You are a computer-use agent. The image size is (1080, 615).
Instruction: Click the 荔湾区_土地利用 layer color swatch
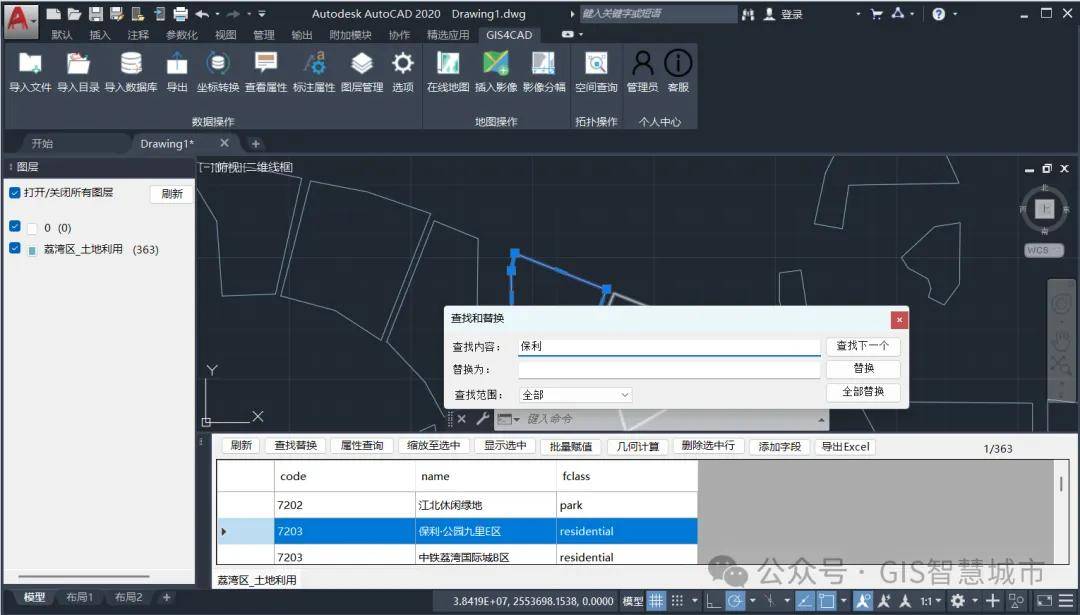coord(33,250)
